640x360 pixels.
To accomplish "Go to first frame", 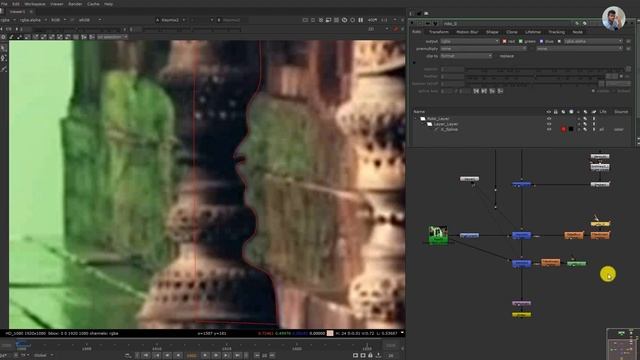I will 146,356.
